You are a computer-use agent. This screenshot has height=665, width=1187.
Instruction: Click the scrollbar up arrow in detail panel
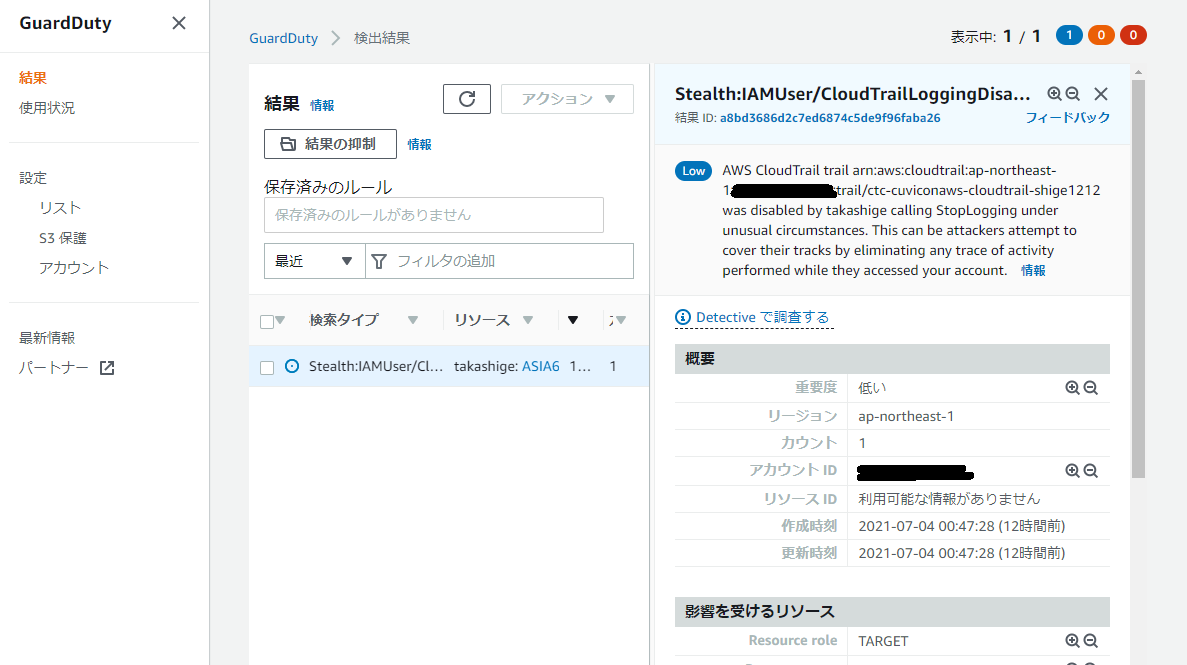1138,73
